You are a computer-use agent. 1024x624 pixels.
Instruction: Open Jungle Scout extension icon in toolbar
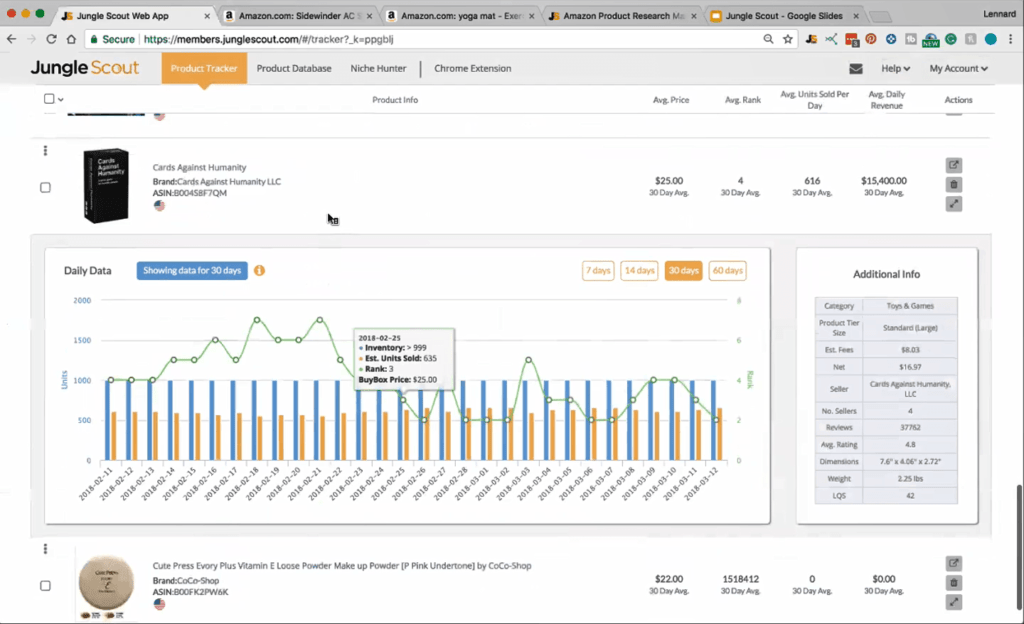coord(811,39)
